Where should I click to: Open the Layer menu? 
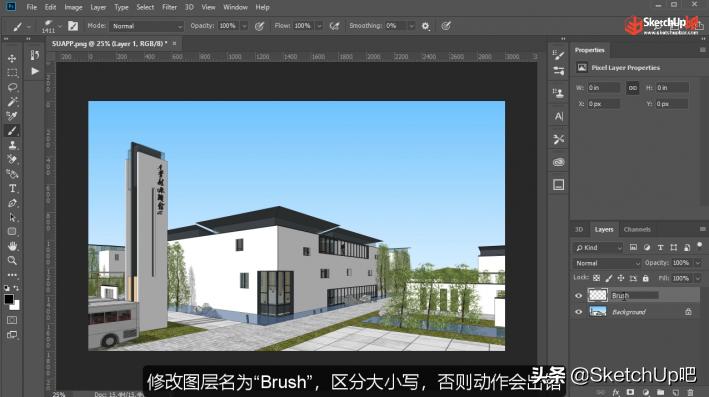point(98,7)
